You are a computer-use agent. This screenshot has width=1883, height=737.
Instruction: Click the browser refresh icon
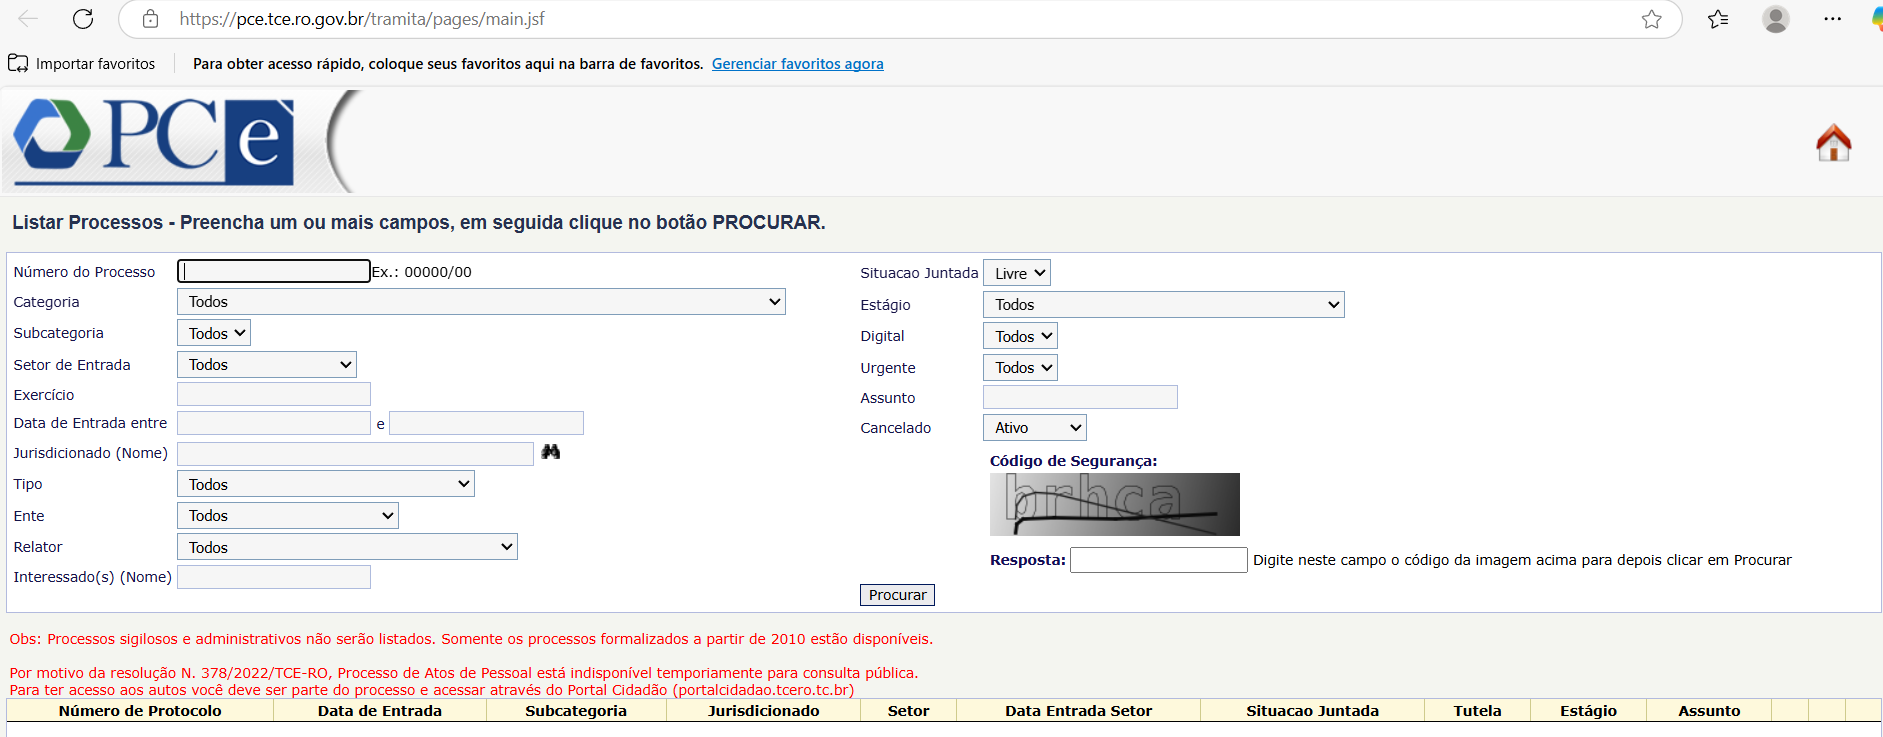(x=83, y=19)
